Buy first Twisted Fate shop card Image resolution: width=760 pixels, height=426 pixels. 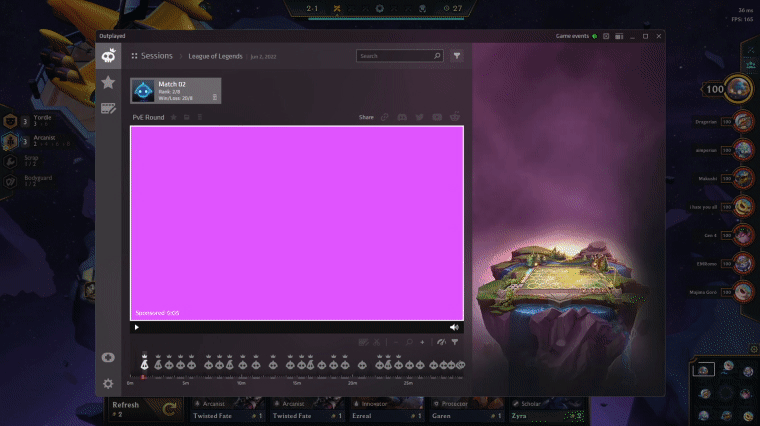click(x=227, y=410)
